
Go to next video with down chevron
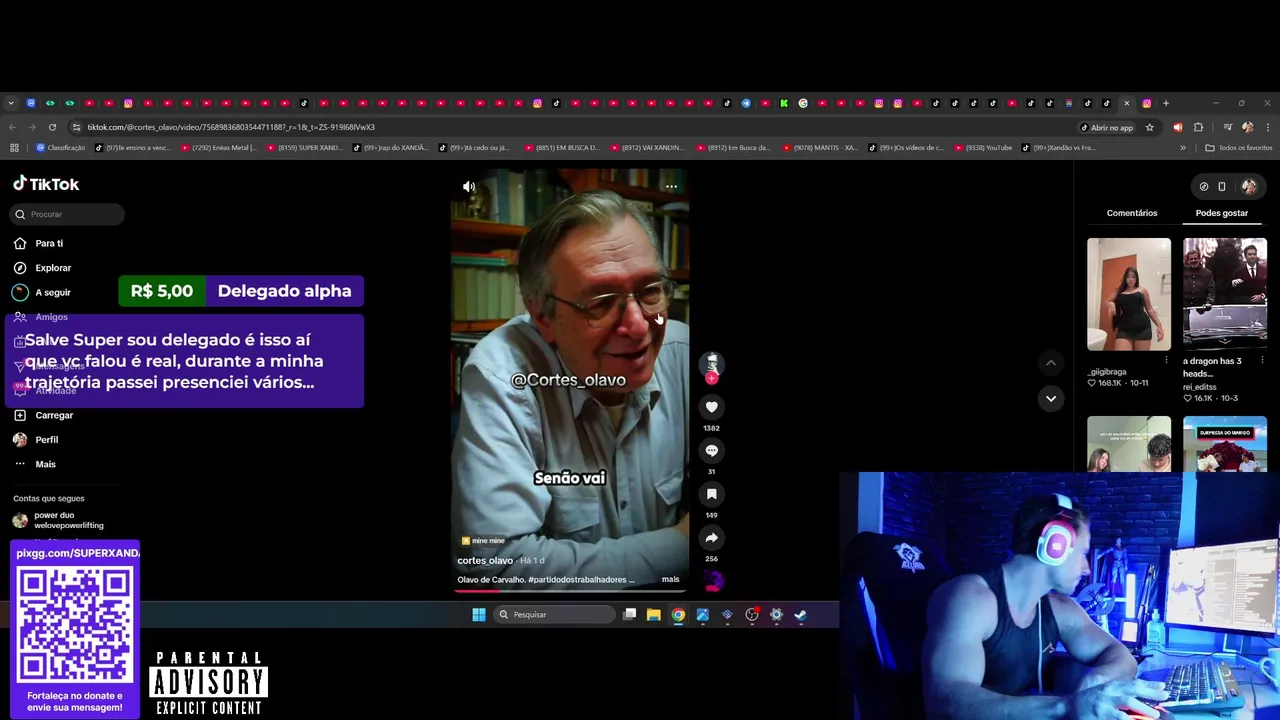(1050, 398)
